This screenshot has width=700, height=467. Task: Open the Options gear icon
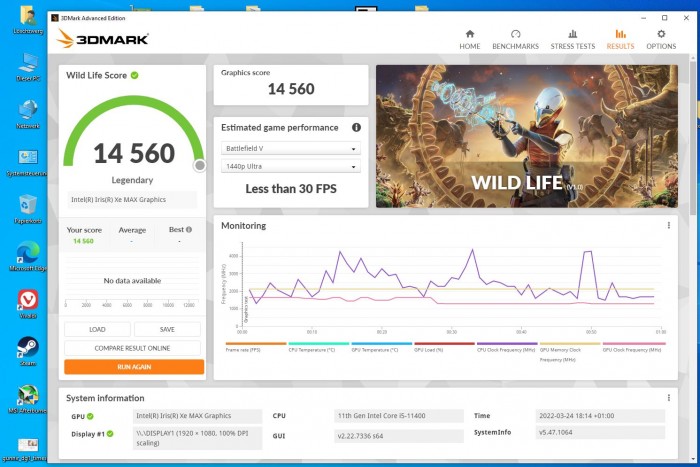tap(660, 34)
